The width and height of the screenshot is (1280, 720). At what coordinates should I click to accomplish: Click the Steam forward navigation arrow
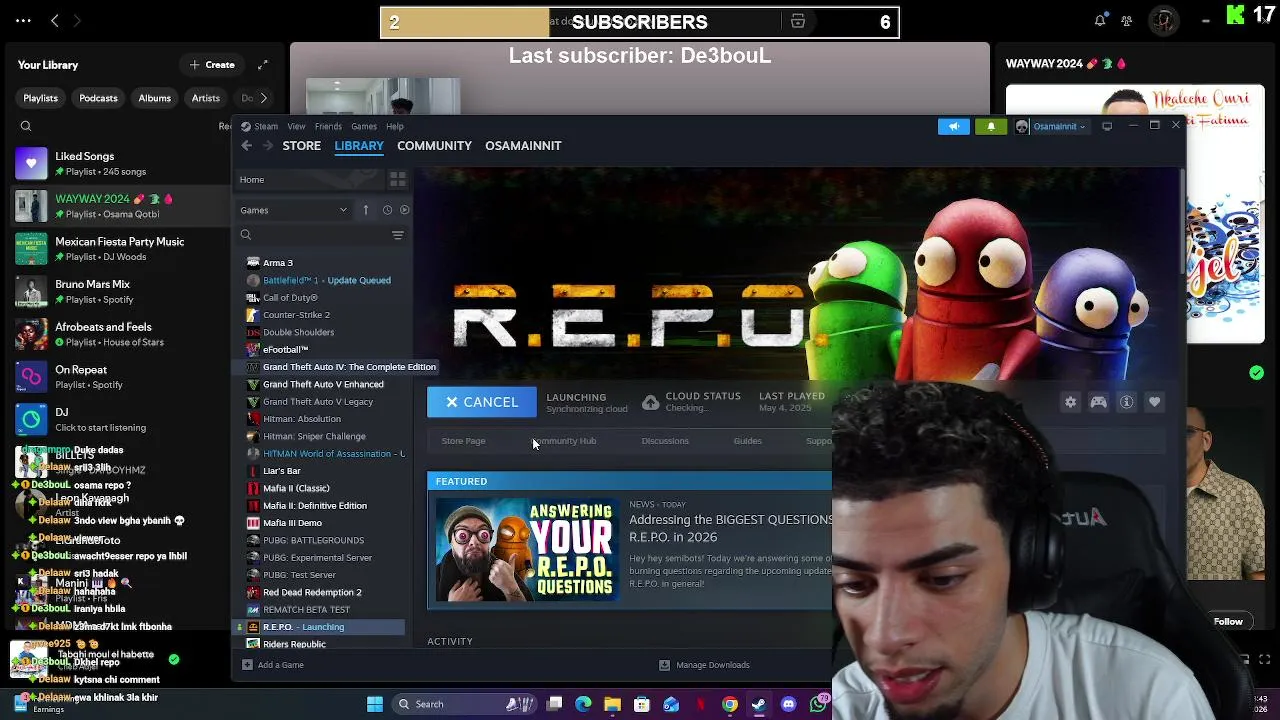point(268,146)
